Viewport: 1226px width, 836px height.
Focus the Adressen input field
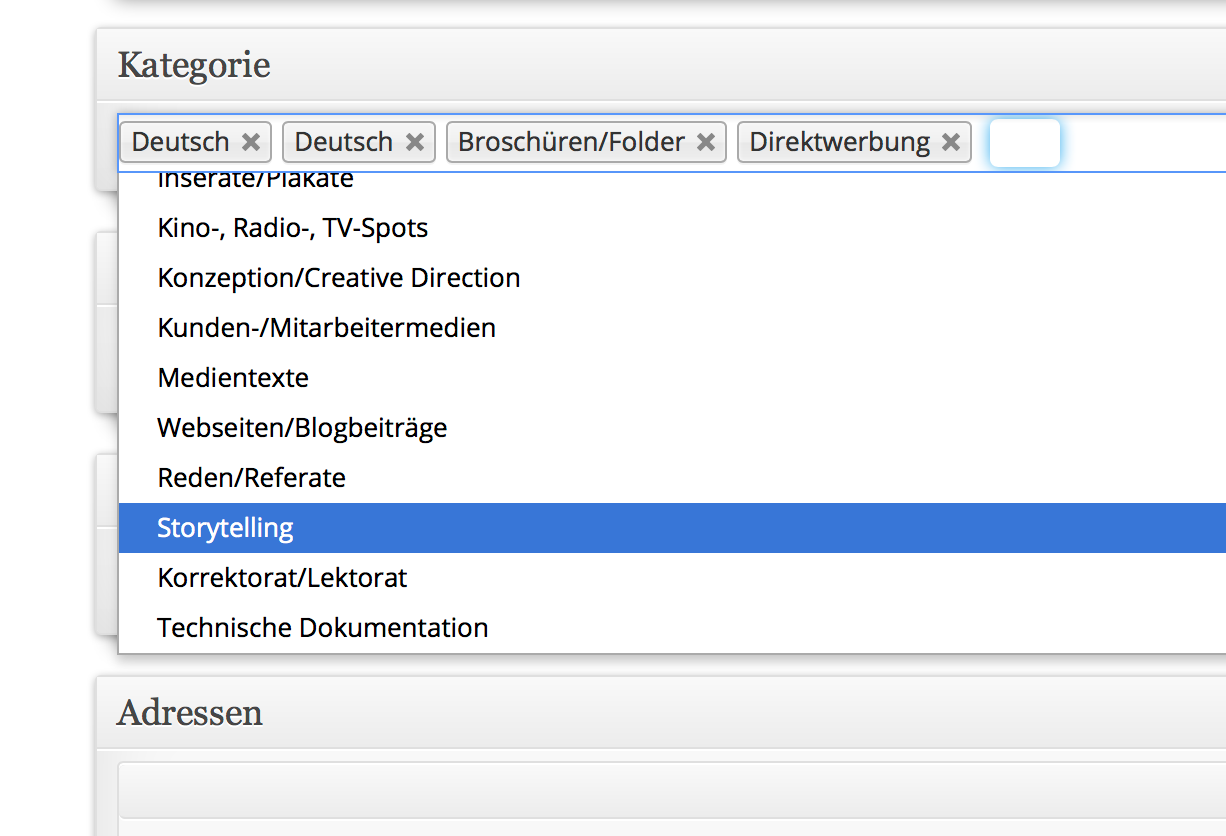click(672, 790)
